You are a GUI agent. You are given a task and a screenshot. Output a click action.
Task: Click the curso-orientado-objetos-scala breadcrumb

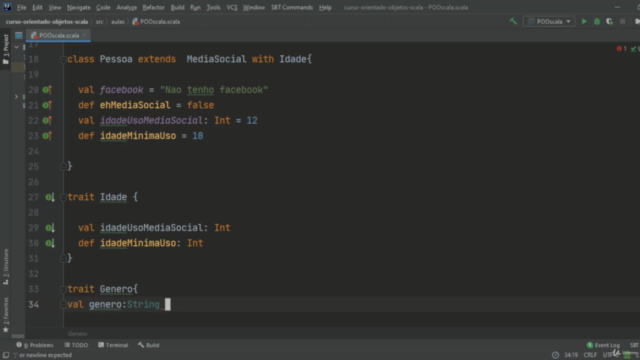pyautogui.click(x=47, y=22)
